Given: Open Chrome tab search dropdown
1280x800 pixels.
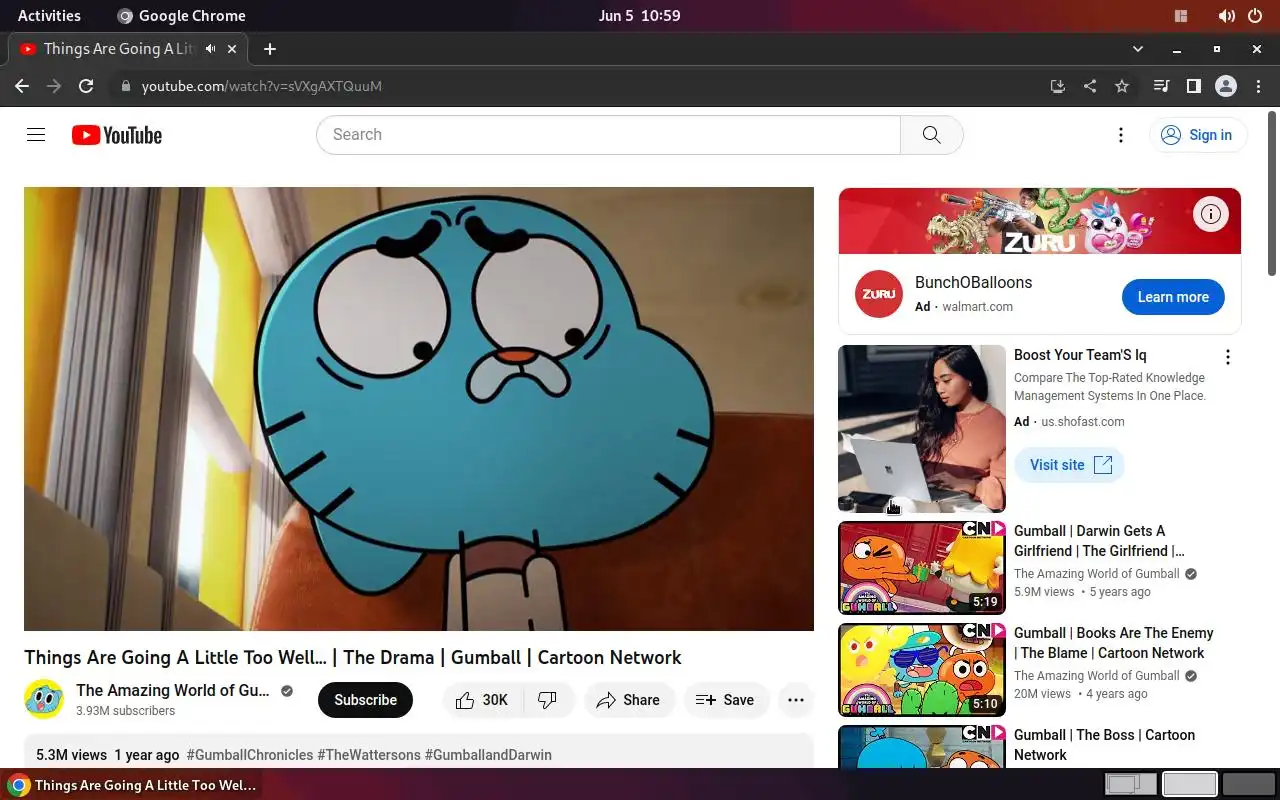Looking at the screenshot, I should 1137,48.
